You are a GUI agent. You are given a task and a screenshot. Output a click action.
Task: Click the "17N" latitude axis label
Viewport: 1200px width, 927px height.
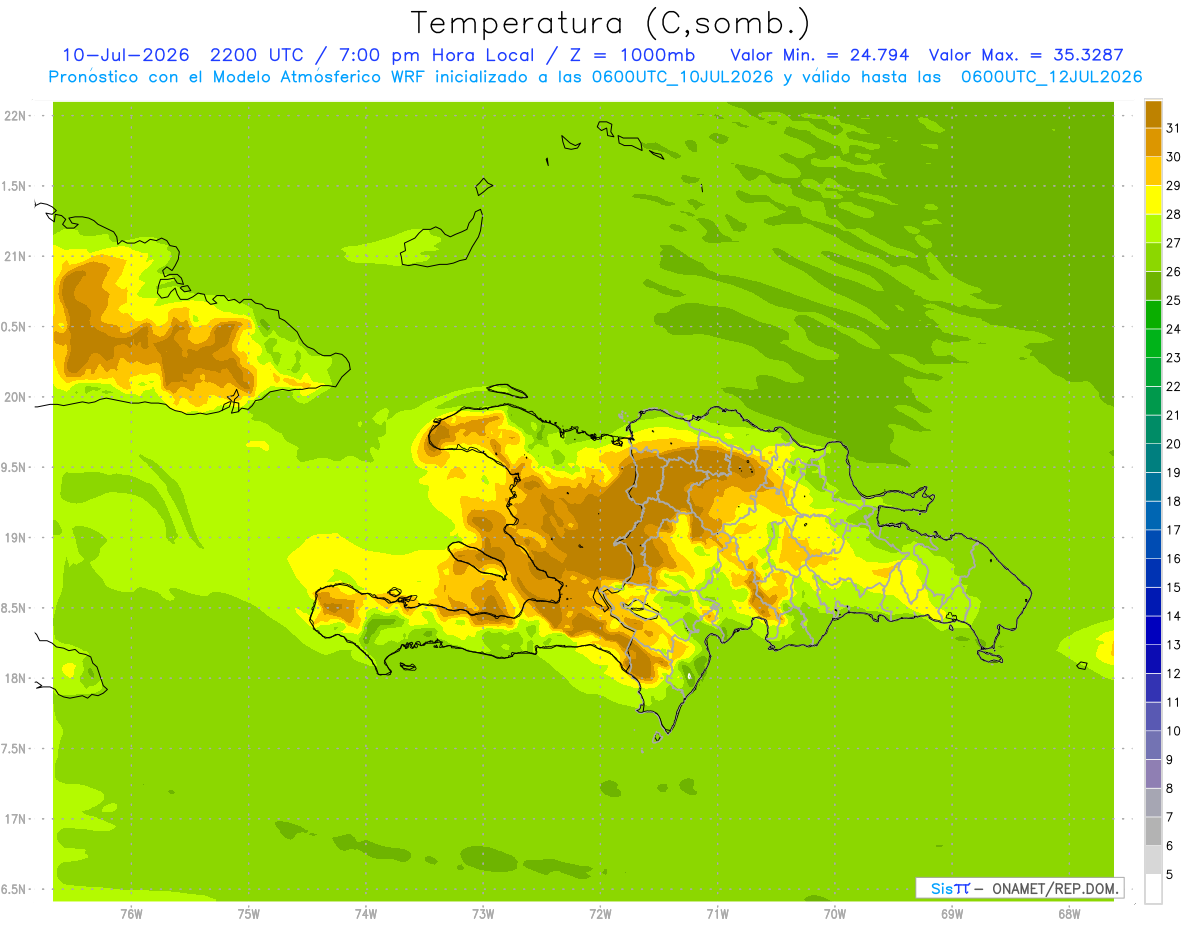(x=15, y=819)
